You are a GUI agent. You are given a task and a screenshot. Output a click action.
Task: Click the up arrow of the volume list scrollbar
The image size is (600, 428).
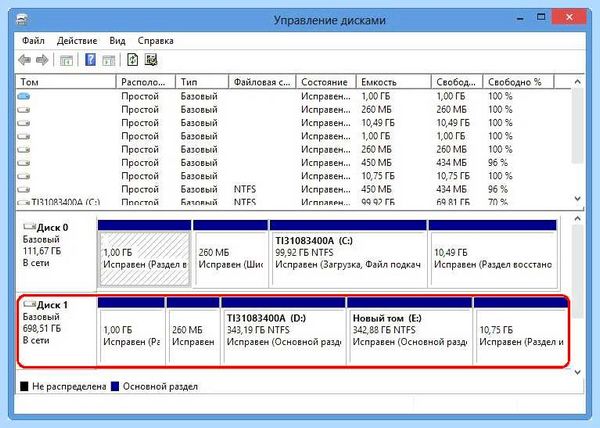(577, 81)
